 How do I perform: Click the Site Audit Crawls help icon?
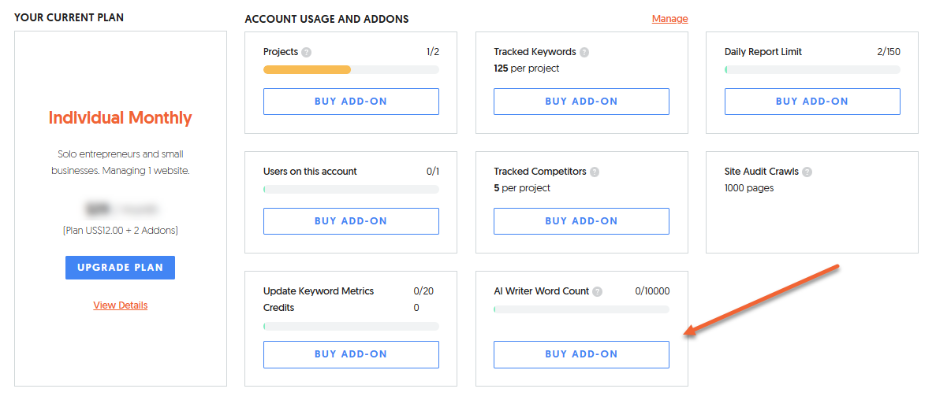click(807, 172)
